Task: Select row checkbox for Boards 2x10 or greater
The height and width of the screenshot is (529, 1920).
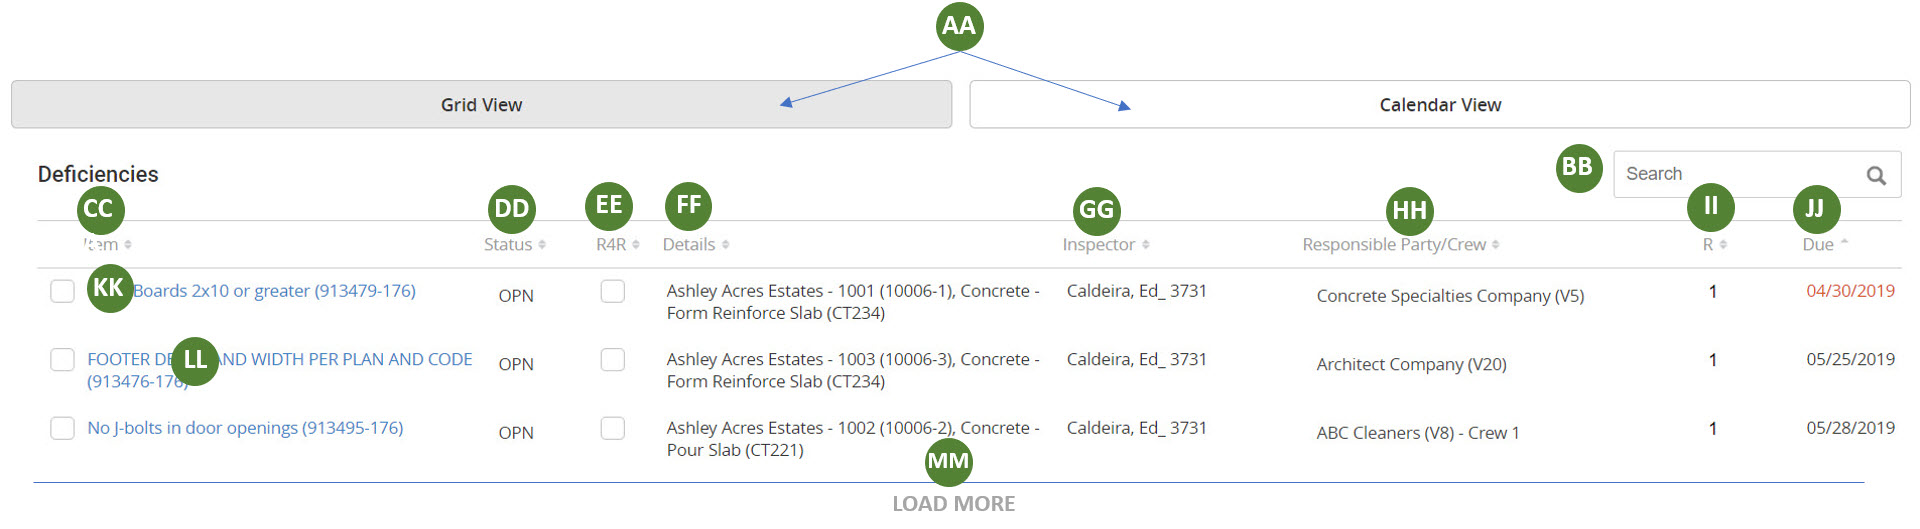Action: pos(62,291)
